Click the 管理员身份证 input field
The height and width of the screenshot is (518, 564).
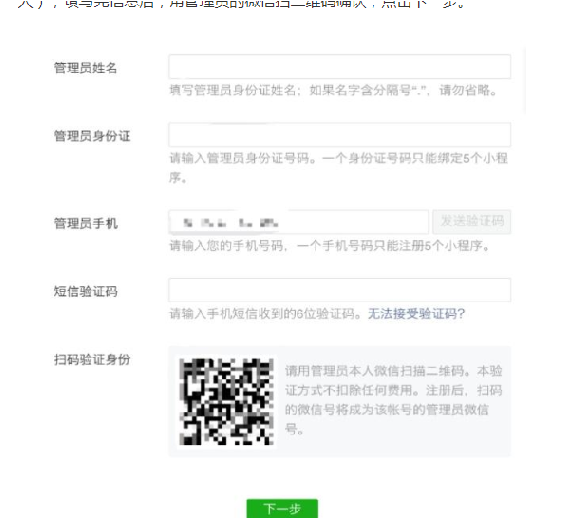click(x=340, y=135)
